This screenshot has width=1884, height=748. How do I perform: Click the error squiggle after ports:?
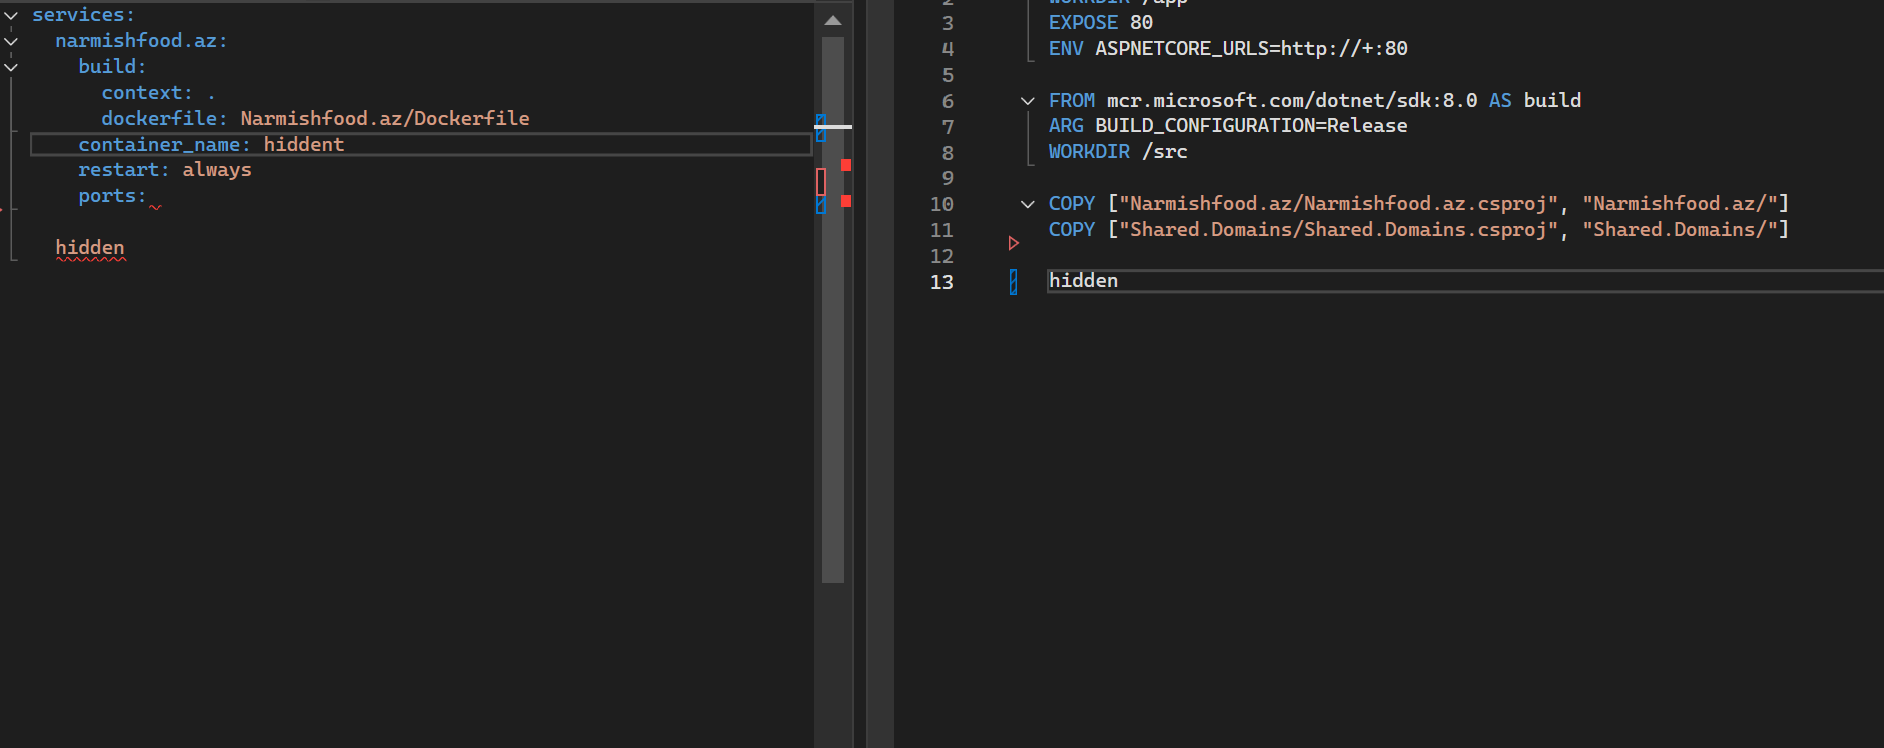click(x=155, y=207)
